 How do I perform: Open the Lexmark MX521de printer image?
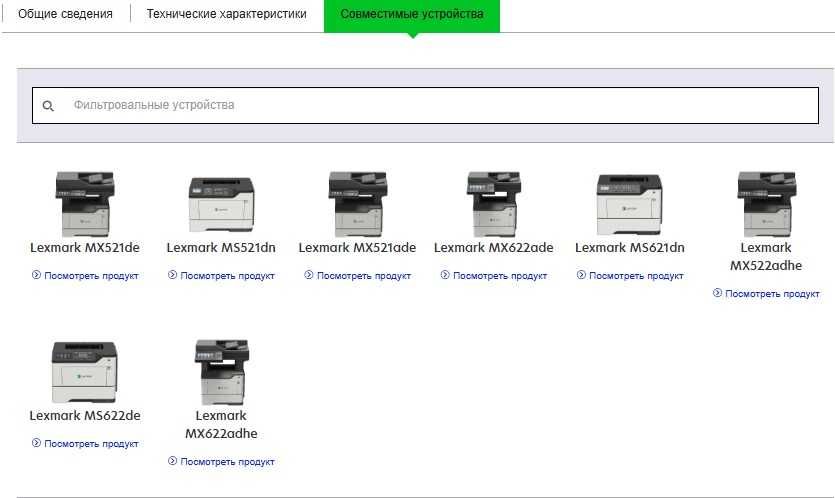pyautogui.click(x=85, y=204)
